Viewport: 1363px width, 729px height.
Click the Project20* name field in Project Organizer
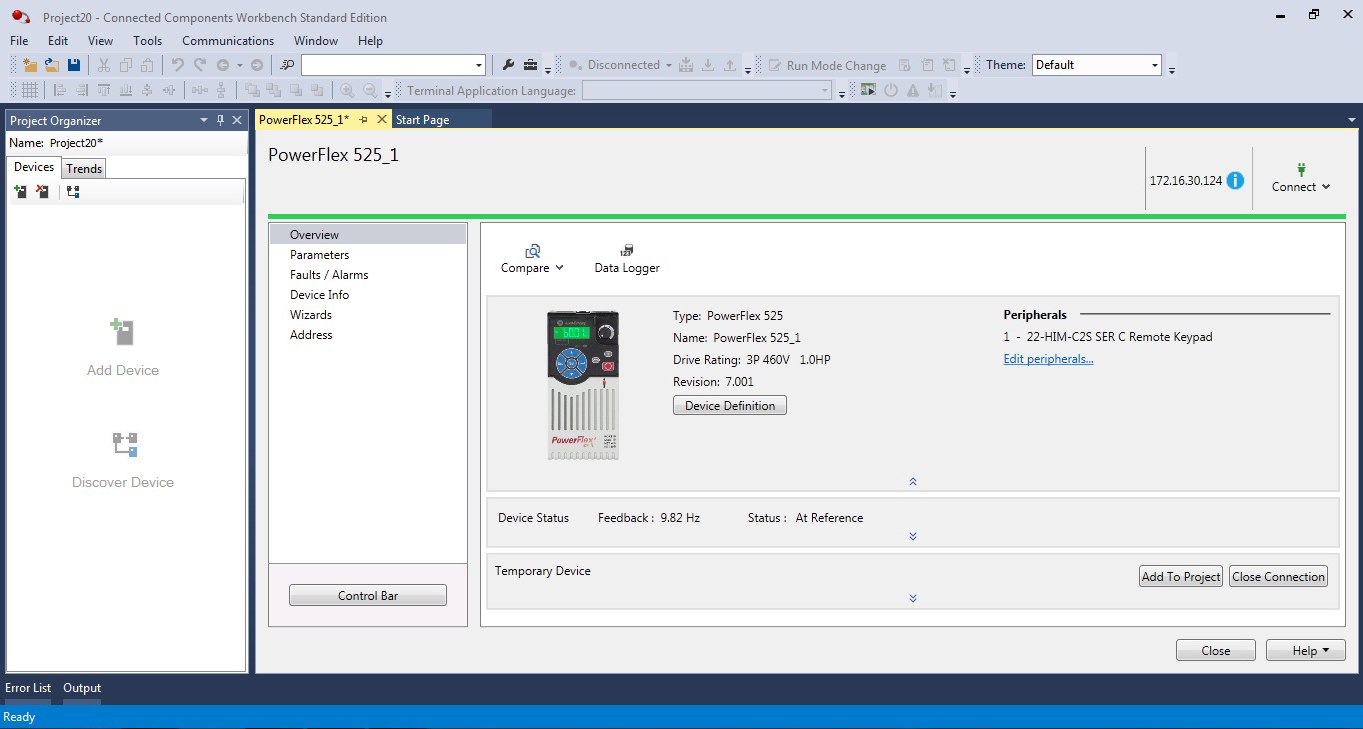pos(146,143)
